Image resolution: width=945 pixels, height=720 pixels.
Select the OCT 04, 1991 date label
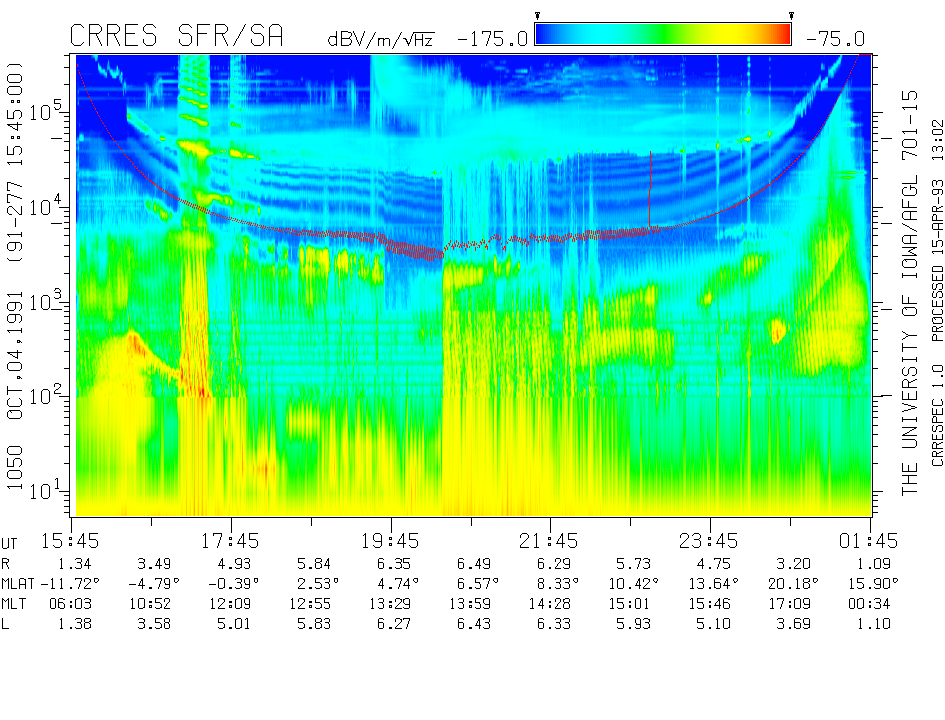pyautogui.click(x=17, y=378)
